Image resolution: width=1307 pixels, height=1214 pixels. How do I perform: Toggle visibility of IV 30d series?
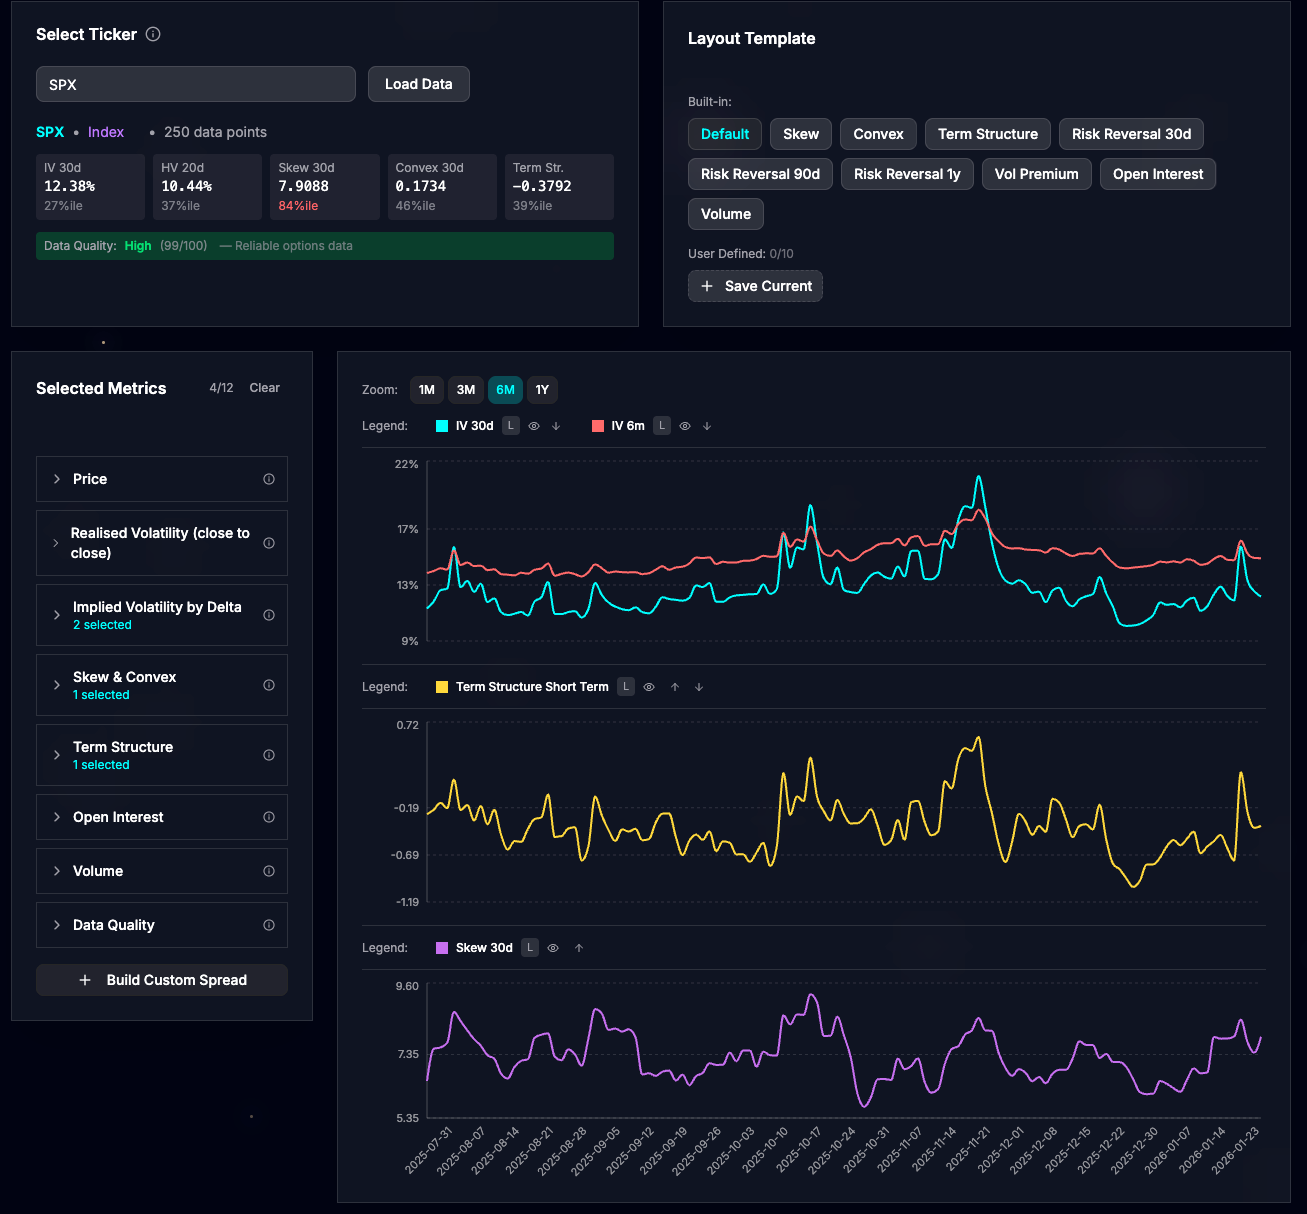(534, 426)
